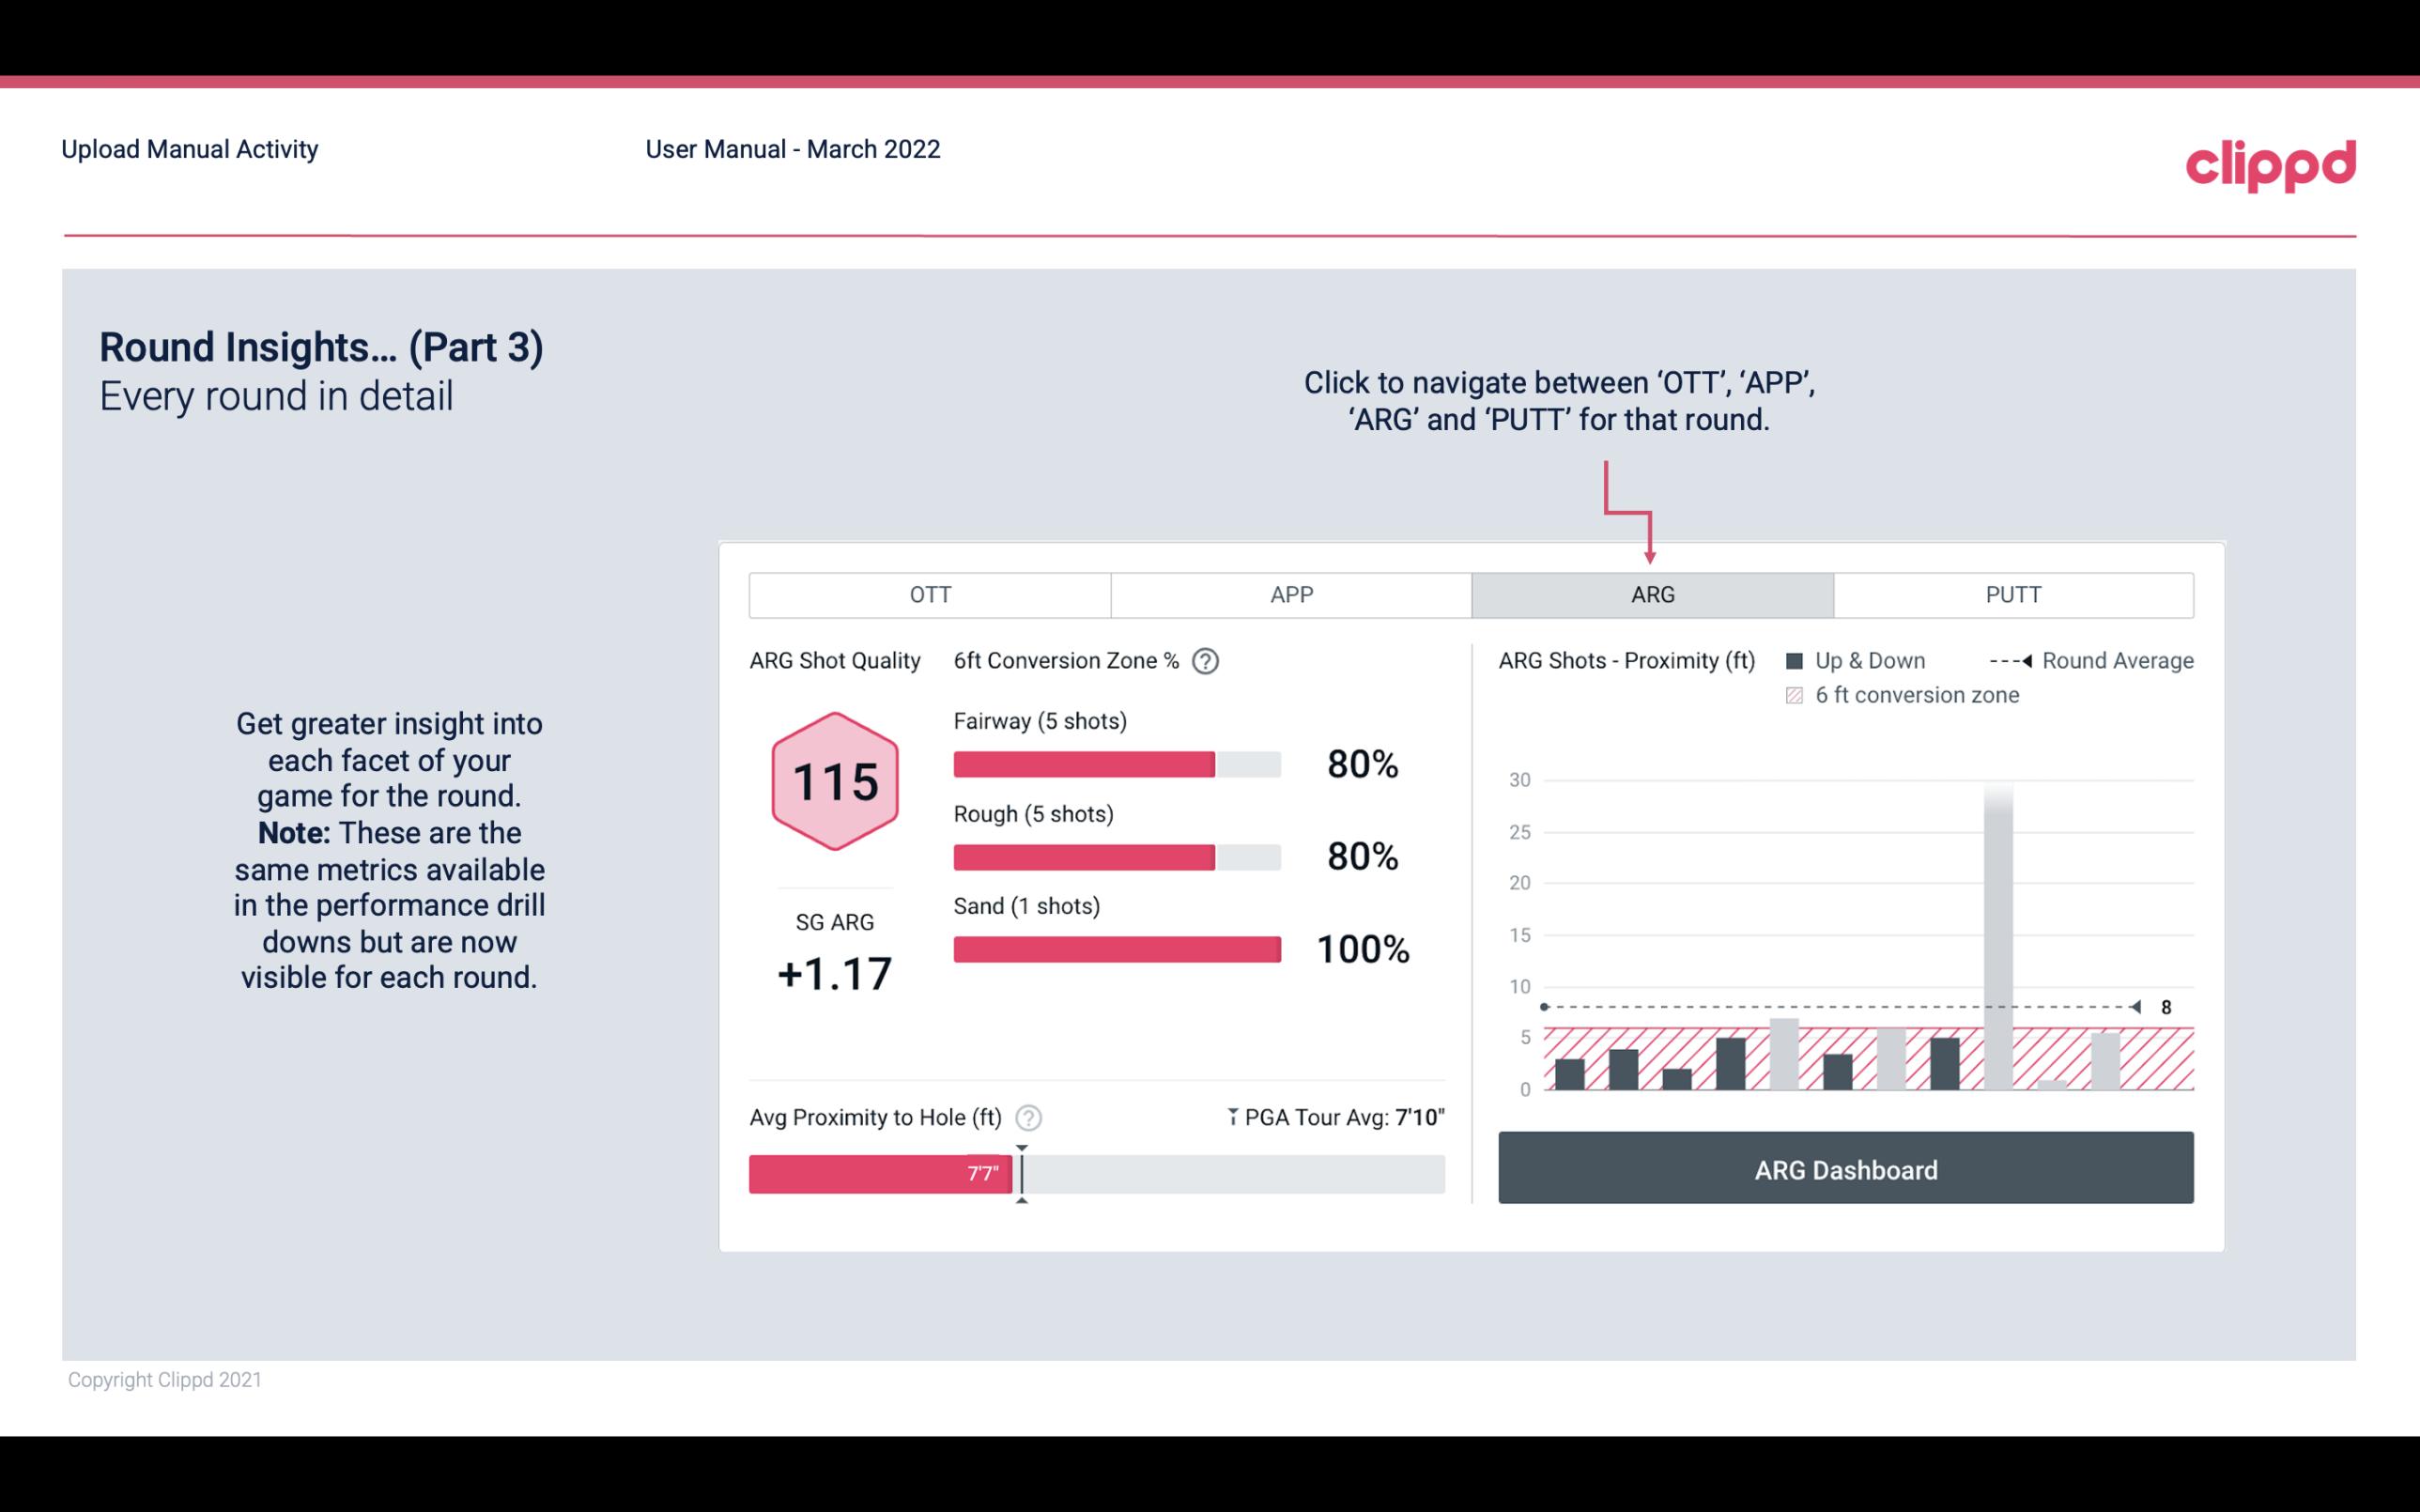Click the Up & Down legend icon

[1800, 658]
